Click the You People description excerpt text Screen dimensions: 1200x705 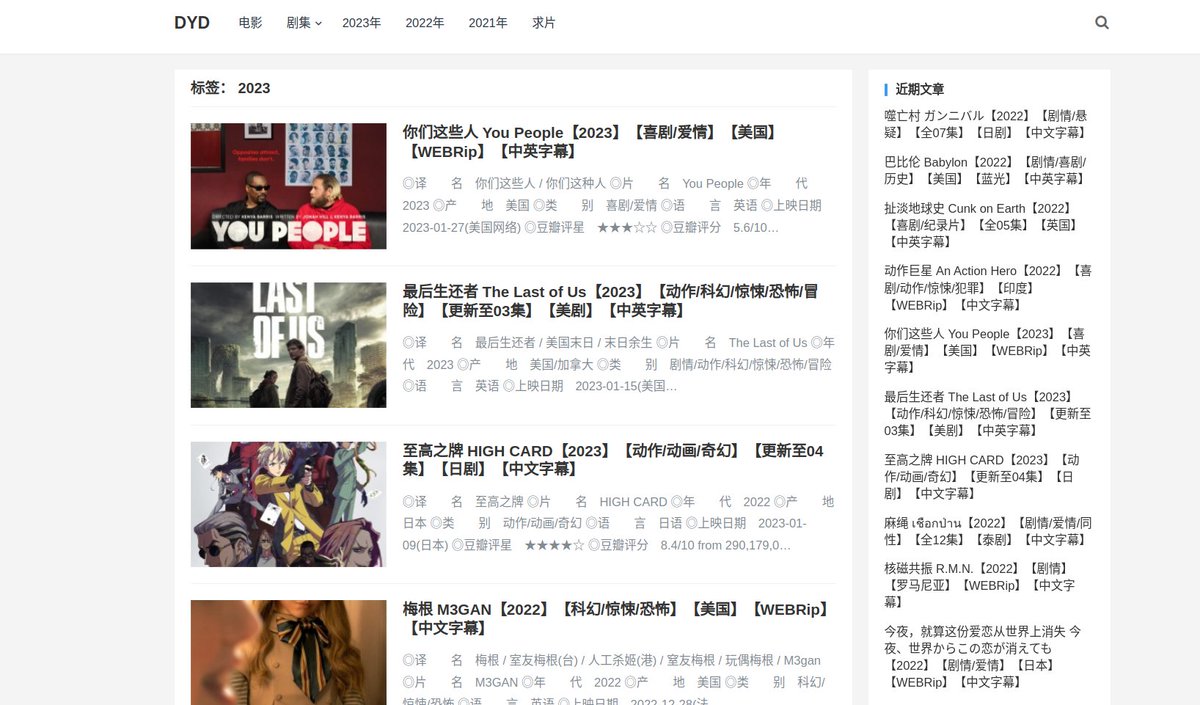tap(612, 205)
